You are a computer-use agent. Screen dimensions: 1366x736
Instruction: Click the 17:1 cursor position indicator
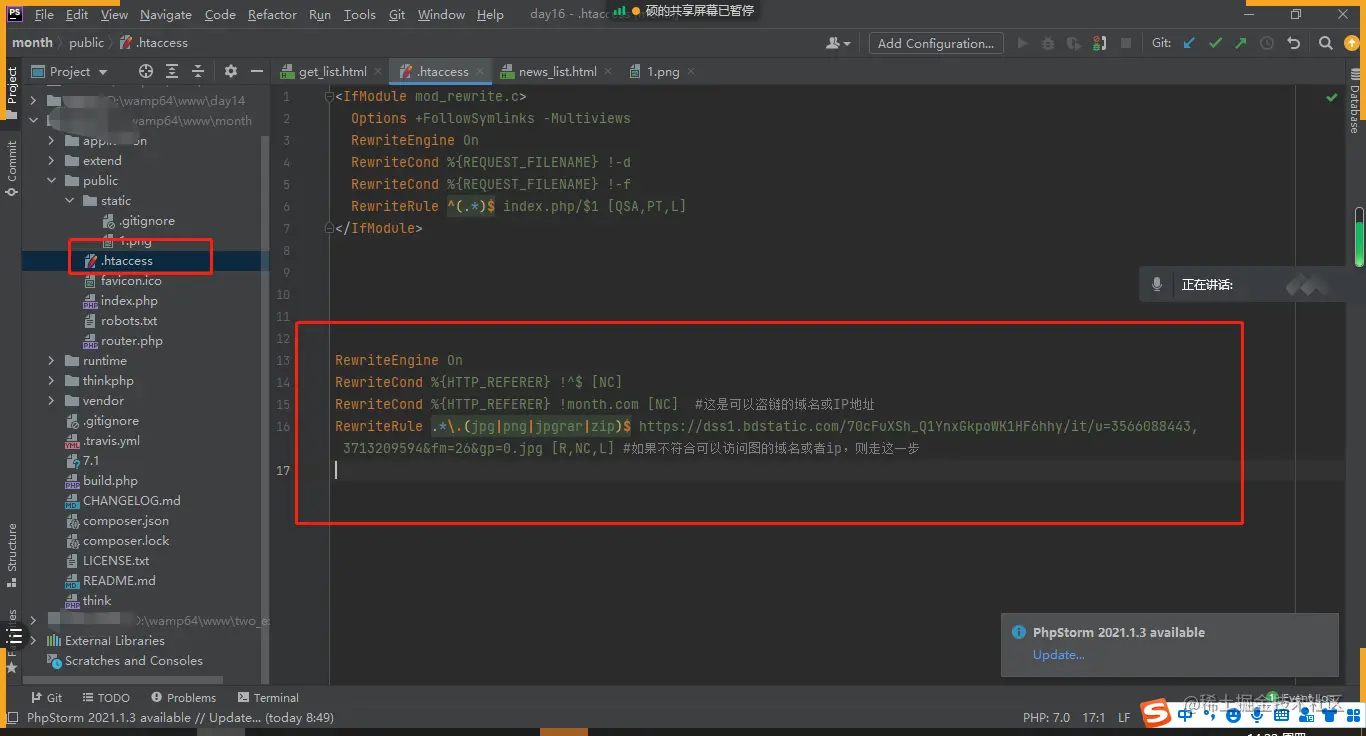point(1093,718)
